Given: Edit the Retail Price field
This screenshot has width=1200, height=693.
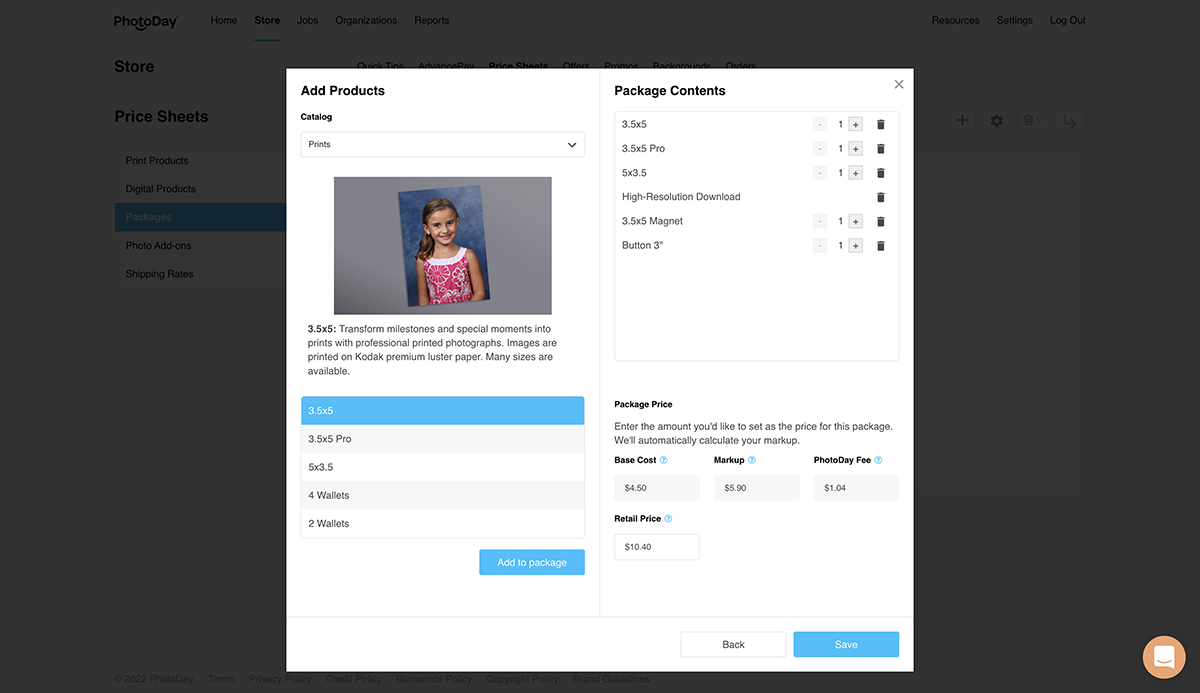Looking at the screenshot, I should [657, 547].
